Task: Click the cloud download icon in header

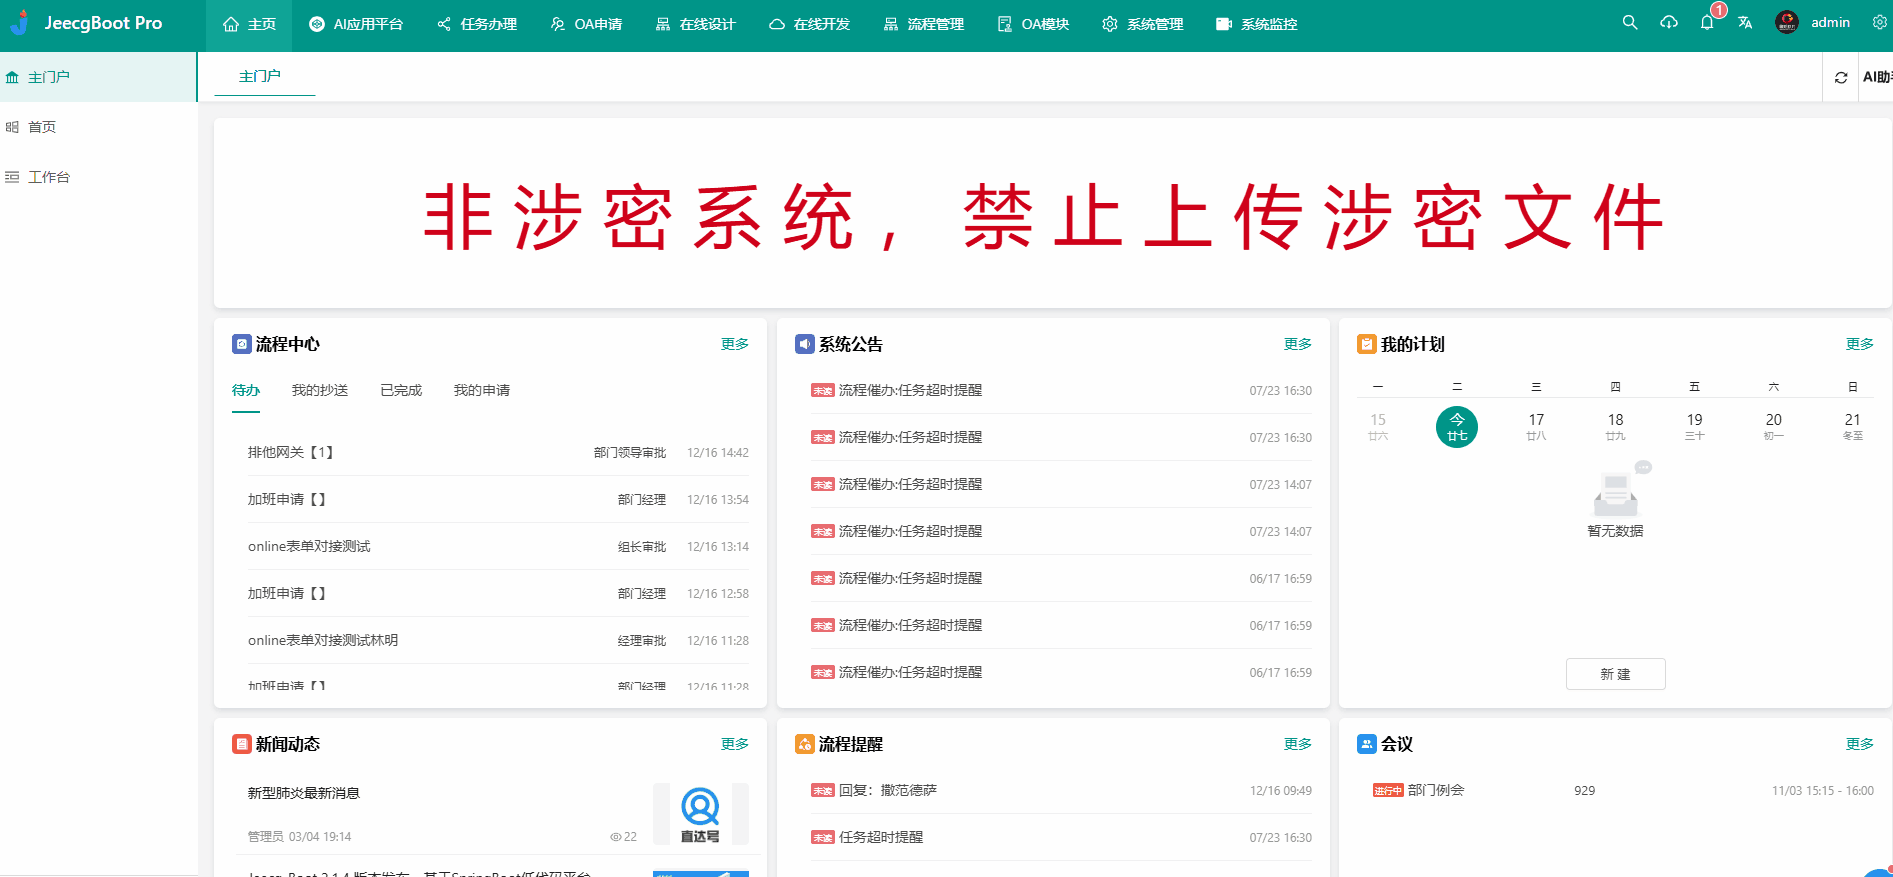Action: 1668,22
